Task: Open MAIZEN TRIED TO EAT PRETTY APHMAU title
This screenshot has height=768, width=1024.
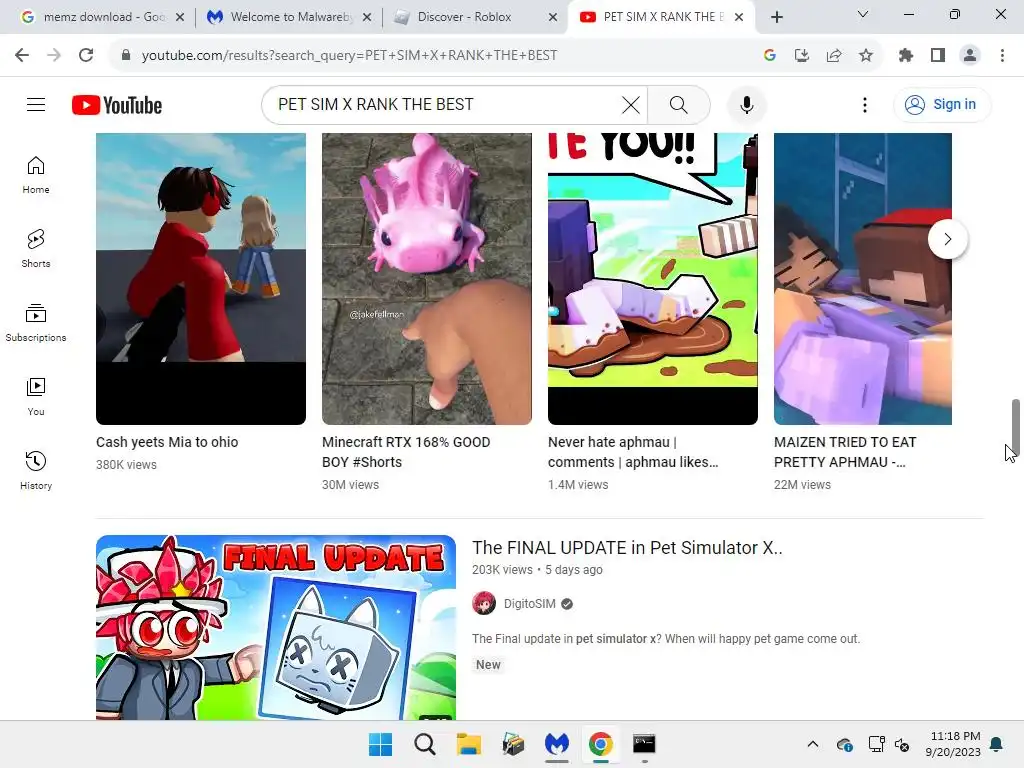Action: coord(845,452)
